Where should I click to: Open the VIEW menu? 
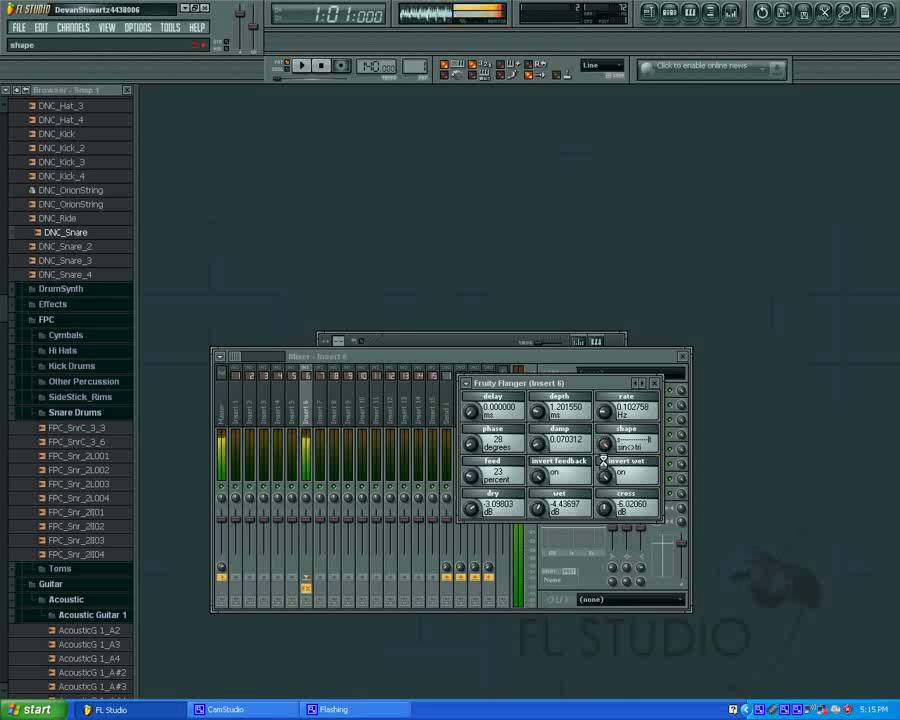107,28
